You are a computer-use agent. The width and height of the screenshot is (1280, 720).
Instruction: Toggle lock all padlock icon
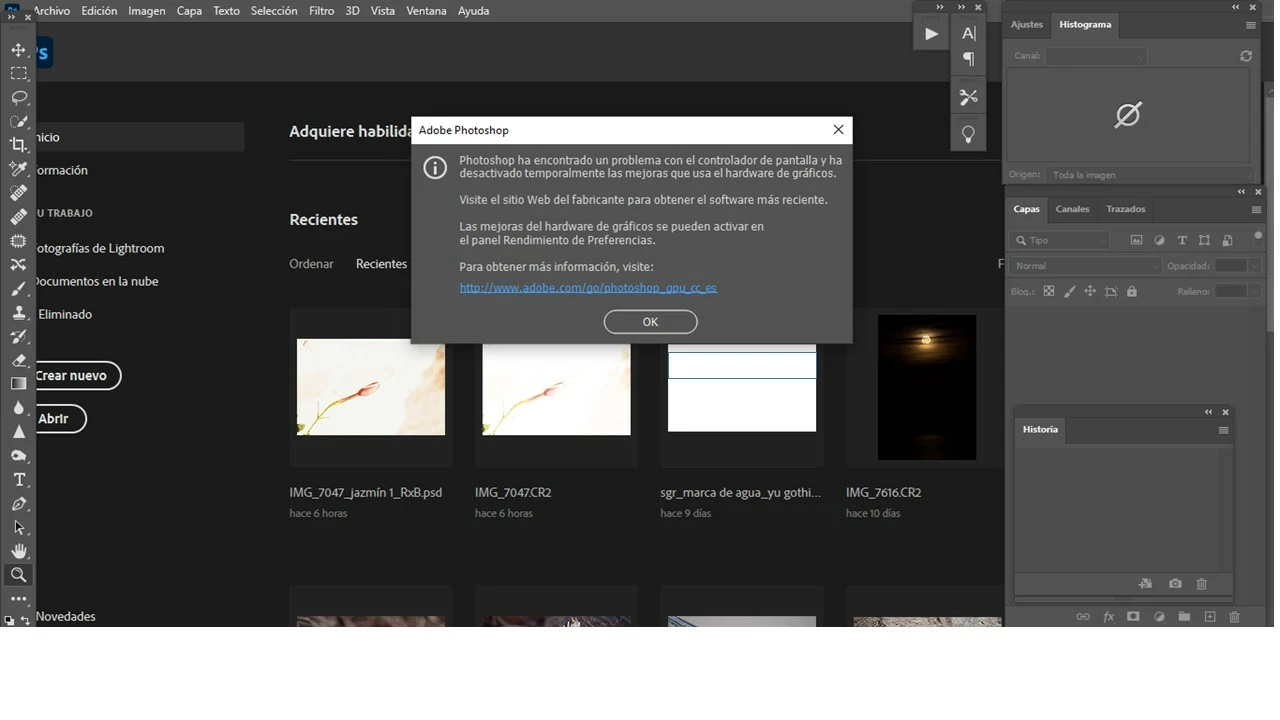pos(1132,292)
